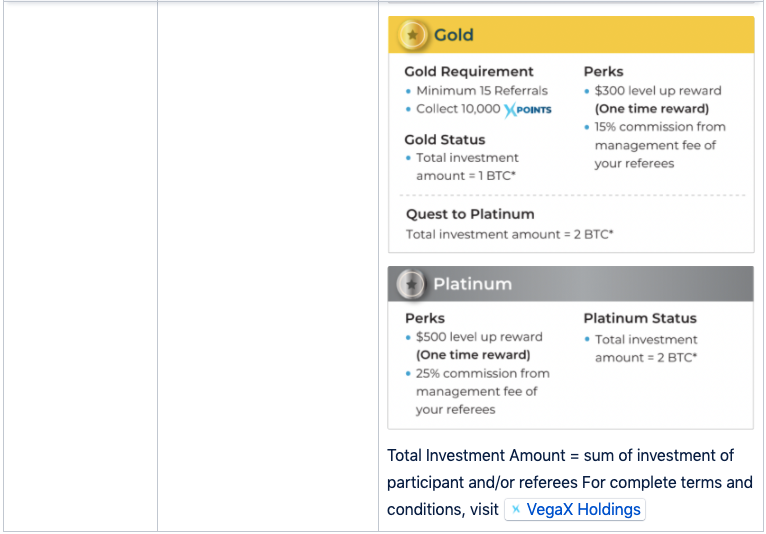The image size is (766, 534).
Task: Click the Platinum Status heading
Action: [640, 318]
